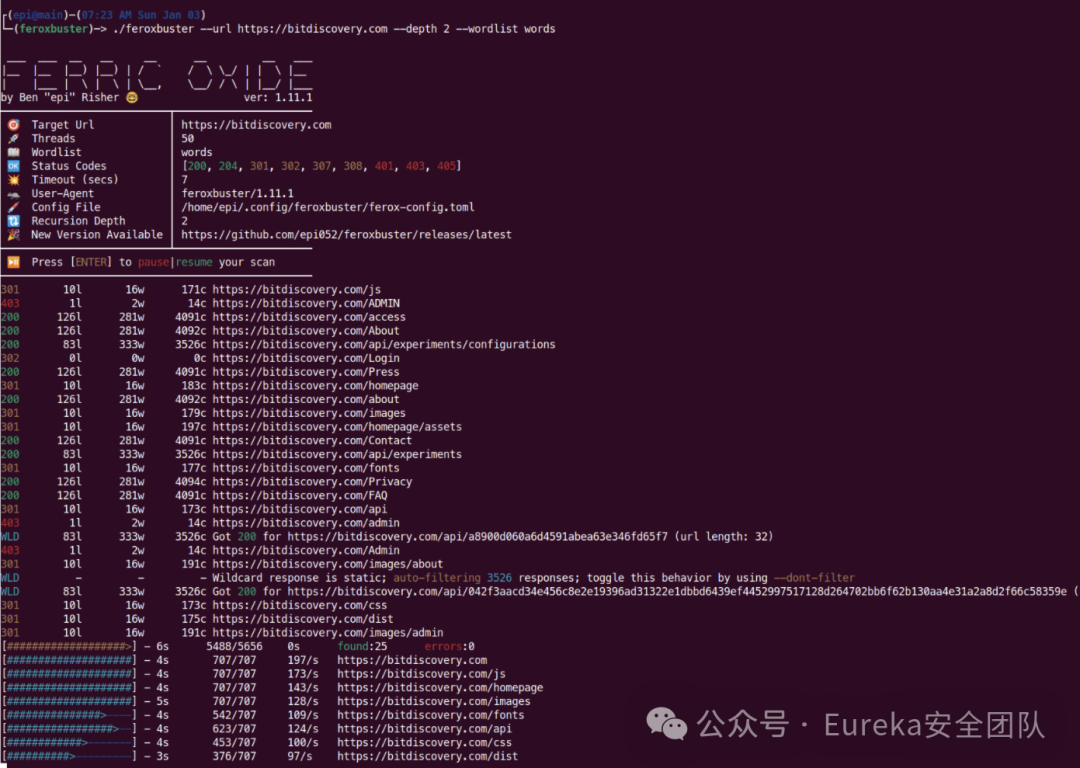
Task: Click the feroxbuster/1.11.1 User-Agent value
Action: (x=238, y=194)
